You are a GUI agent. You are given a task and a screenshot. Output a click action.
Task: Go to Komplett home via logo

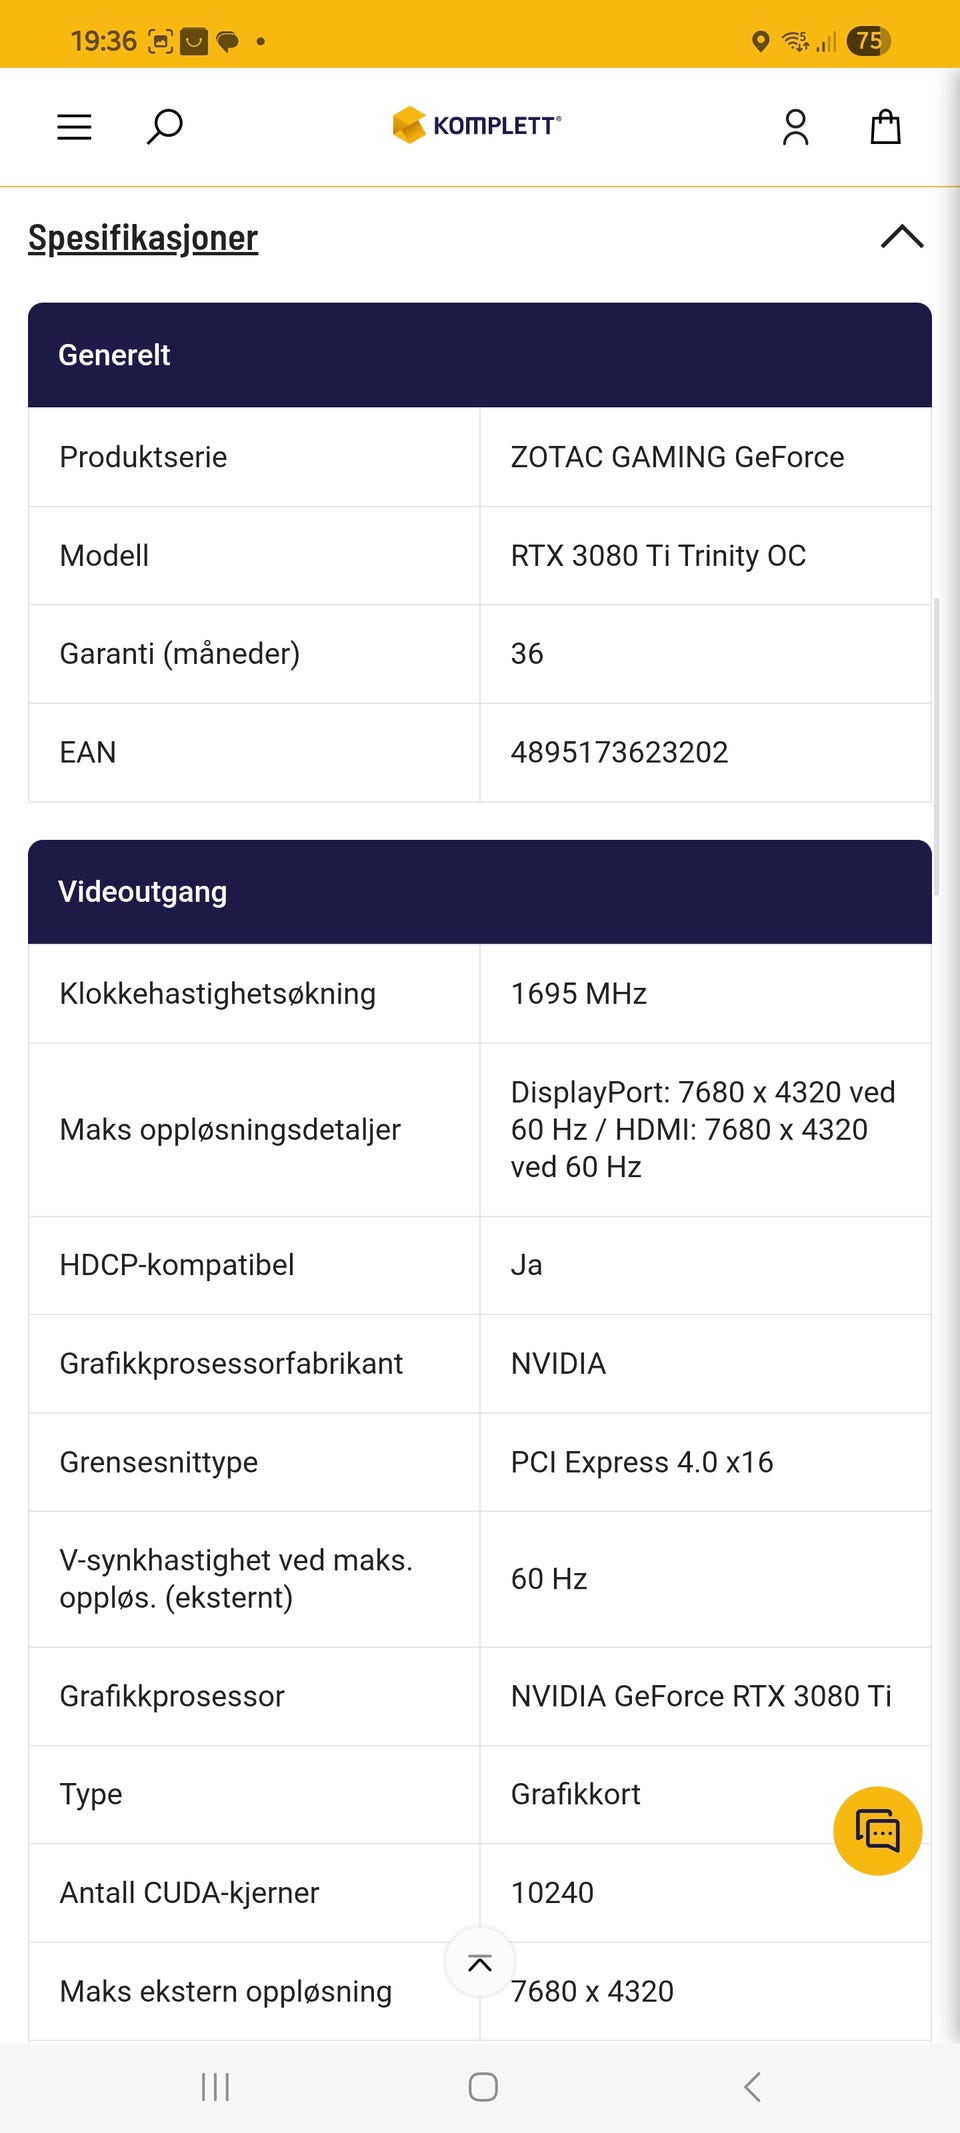477,125
